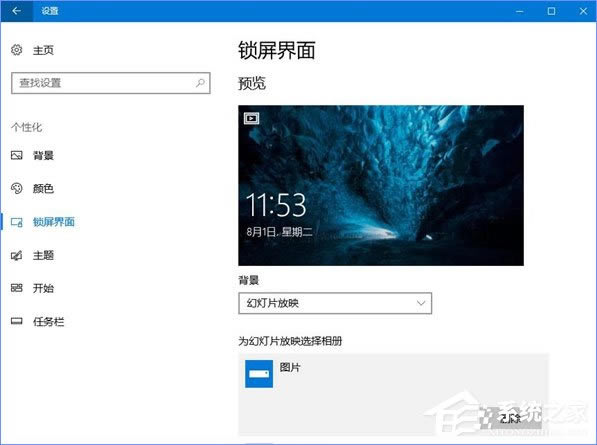Select the 锁屏界面 sidebar item
597x445 pixels.
54,222
